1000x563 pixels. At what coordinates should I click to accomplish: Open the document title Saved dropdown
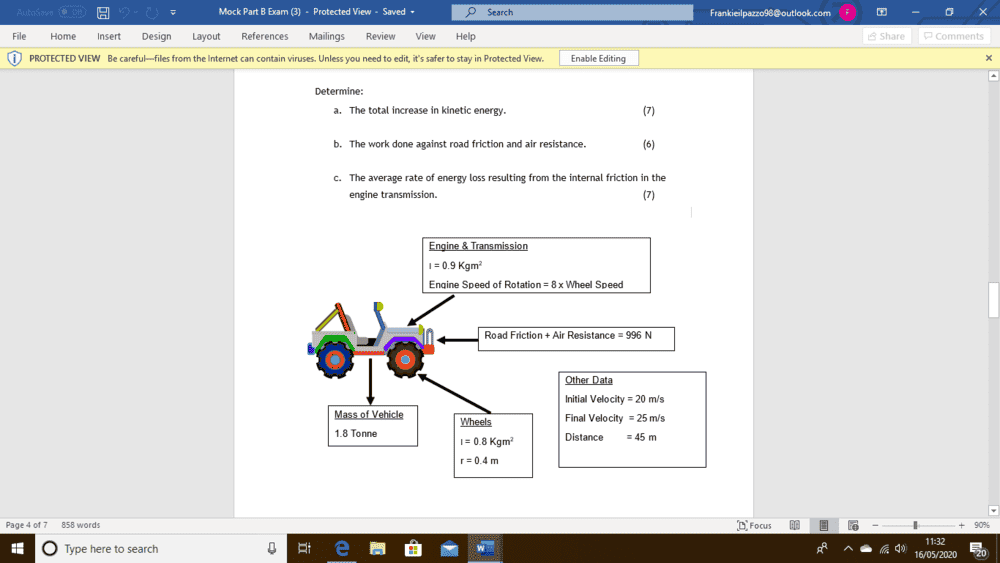411,13
